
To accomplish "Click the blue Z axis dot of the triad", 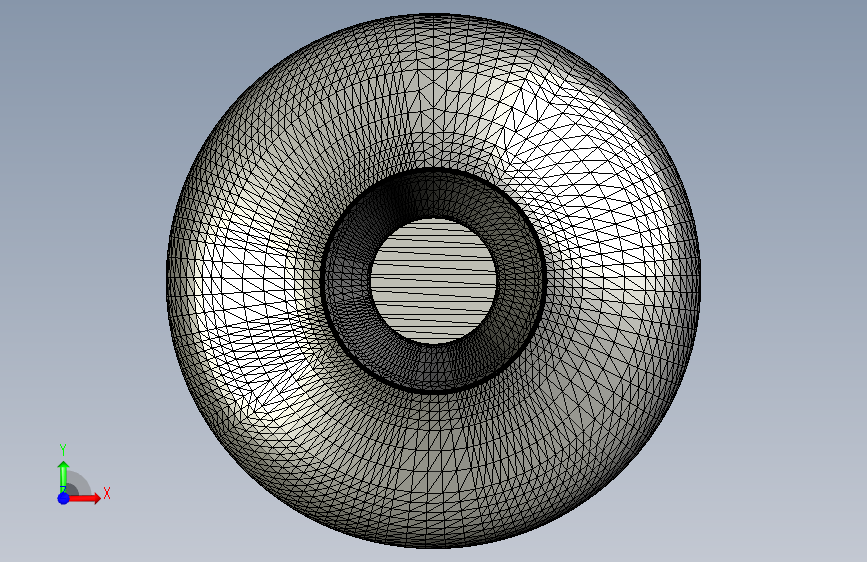I will click(63, 498).
